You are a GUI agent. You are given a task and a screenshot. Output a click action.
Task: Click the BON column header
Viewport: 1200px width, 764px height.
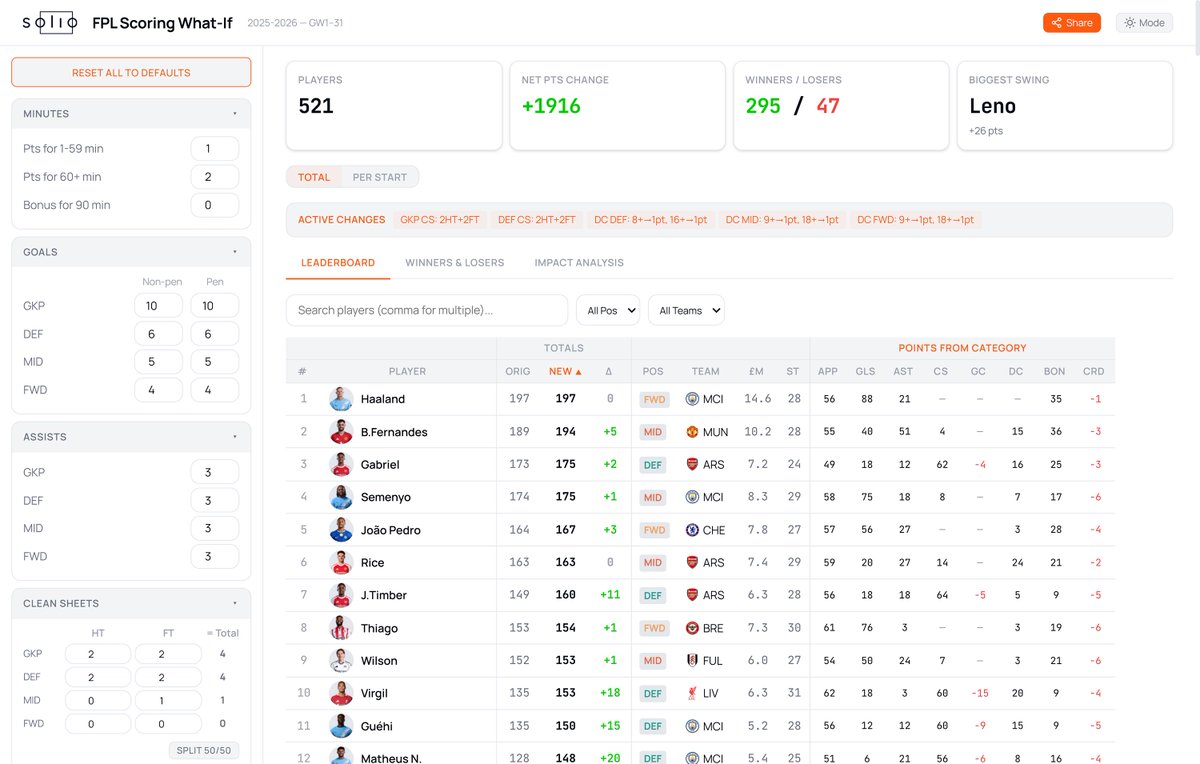coord(1055,371)
